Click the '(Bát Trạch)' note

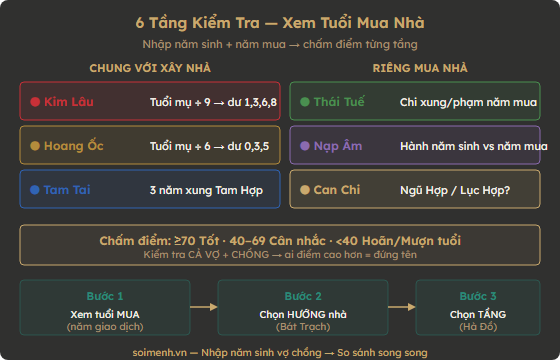[303, 327]
